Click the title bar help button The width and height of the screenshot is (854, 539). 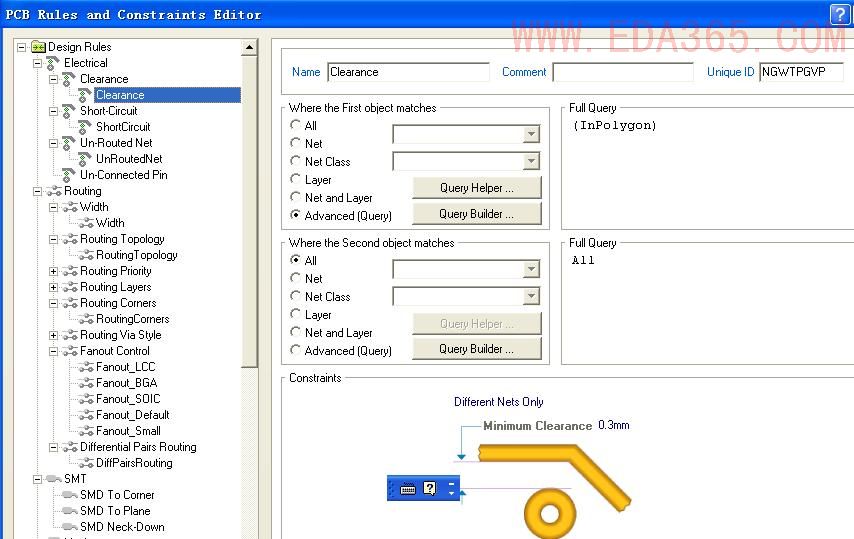(x=839, y=14)
